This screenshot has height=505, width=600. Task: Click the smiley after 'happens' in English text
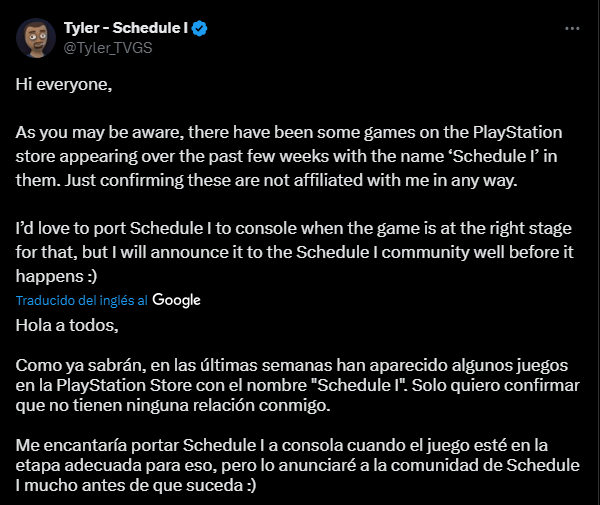point(92,277)
